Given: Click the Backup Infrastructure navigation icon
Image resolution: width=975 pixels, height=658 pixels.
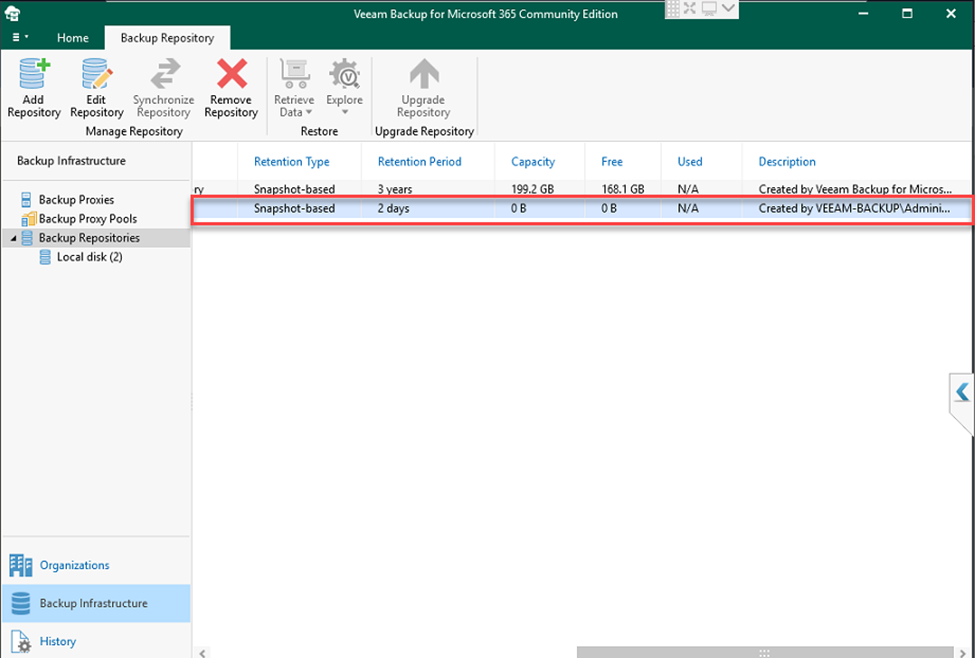Looking at the screenshot, I should (x=20, y=603).
